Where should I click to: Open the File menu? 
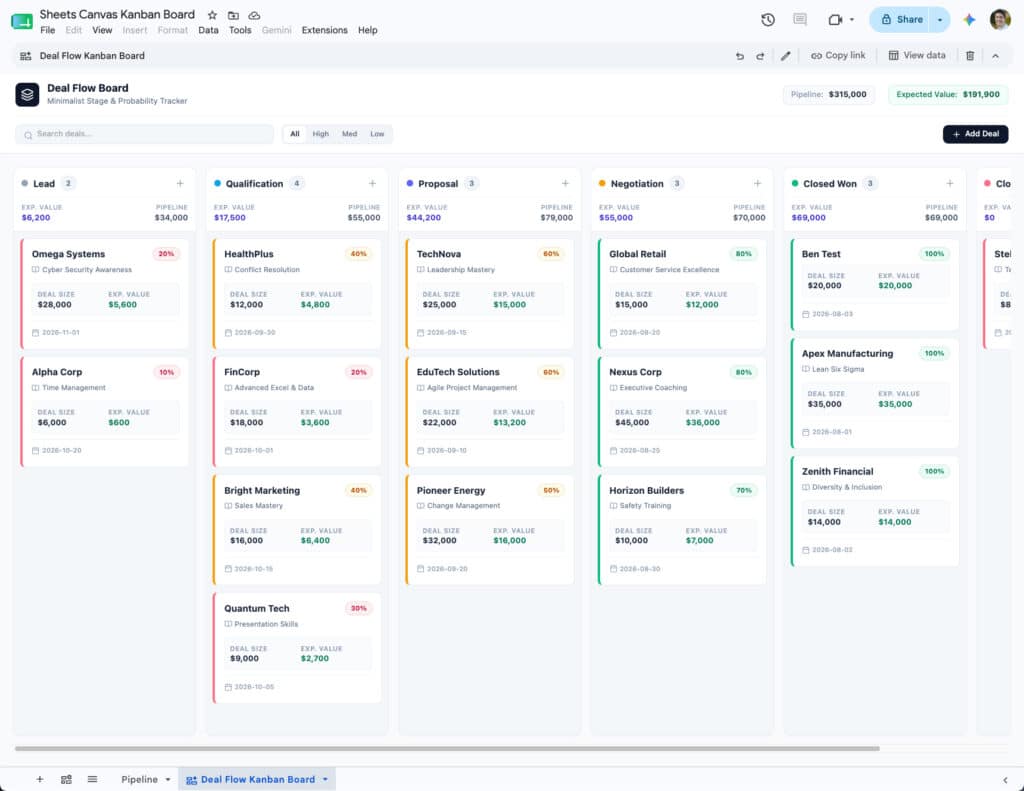coord(48,30)
